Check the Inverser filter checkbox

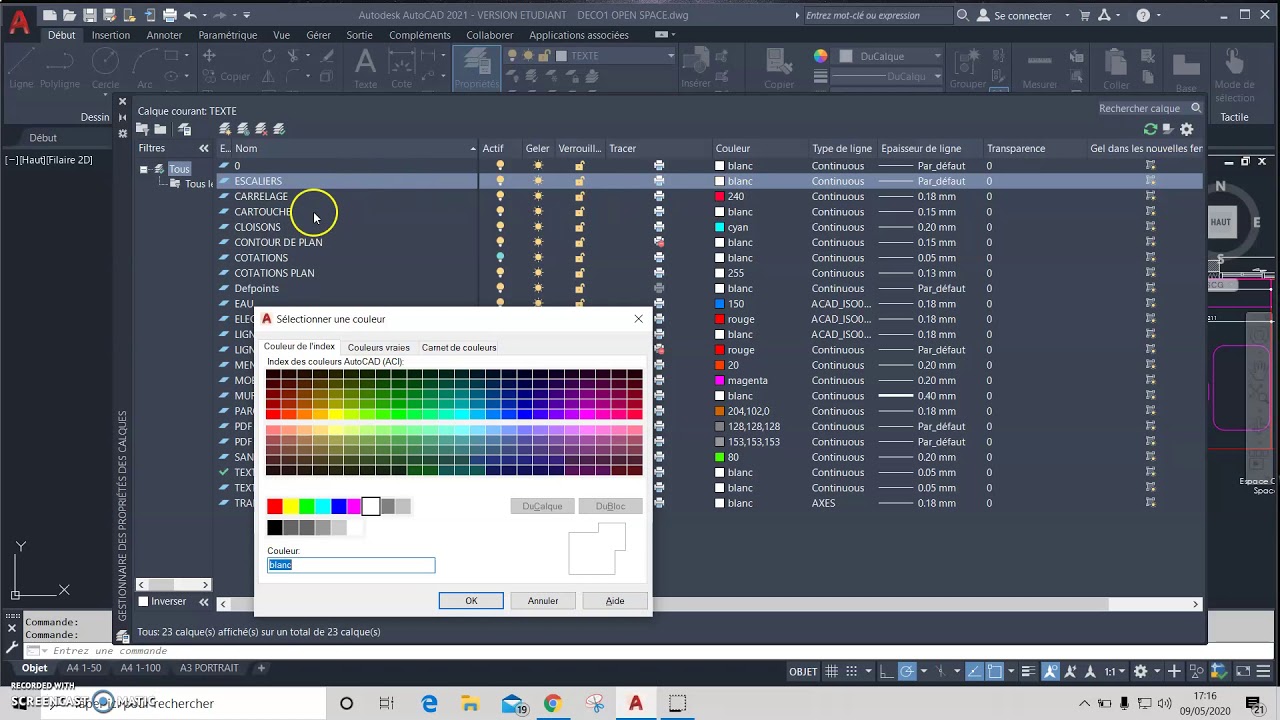click(143, 601)
